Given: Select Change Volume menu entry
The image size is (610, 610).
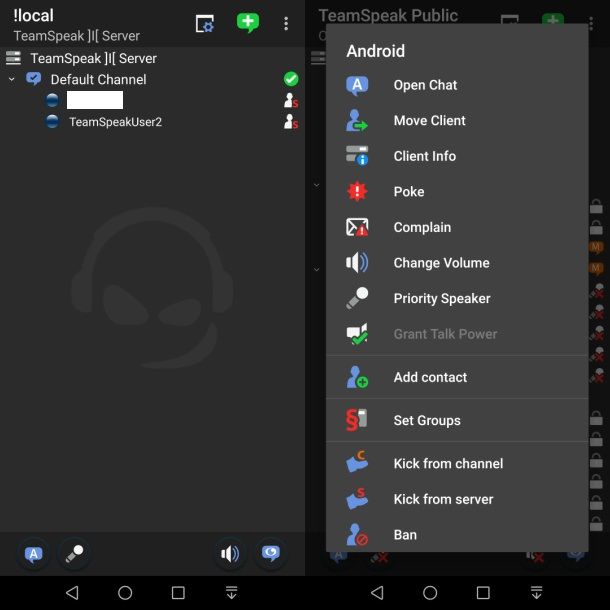Looking at the screenshot, I should coord(457,263).
